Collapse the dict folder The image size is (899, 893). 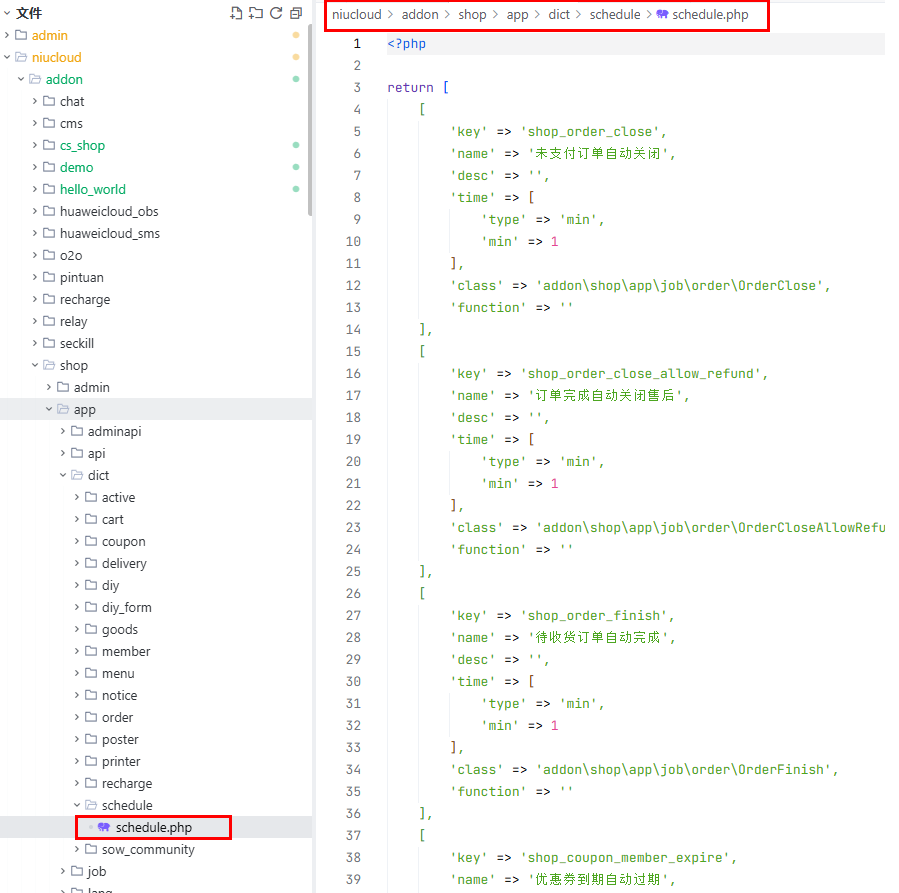click(x=64, y=476)
